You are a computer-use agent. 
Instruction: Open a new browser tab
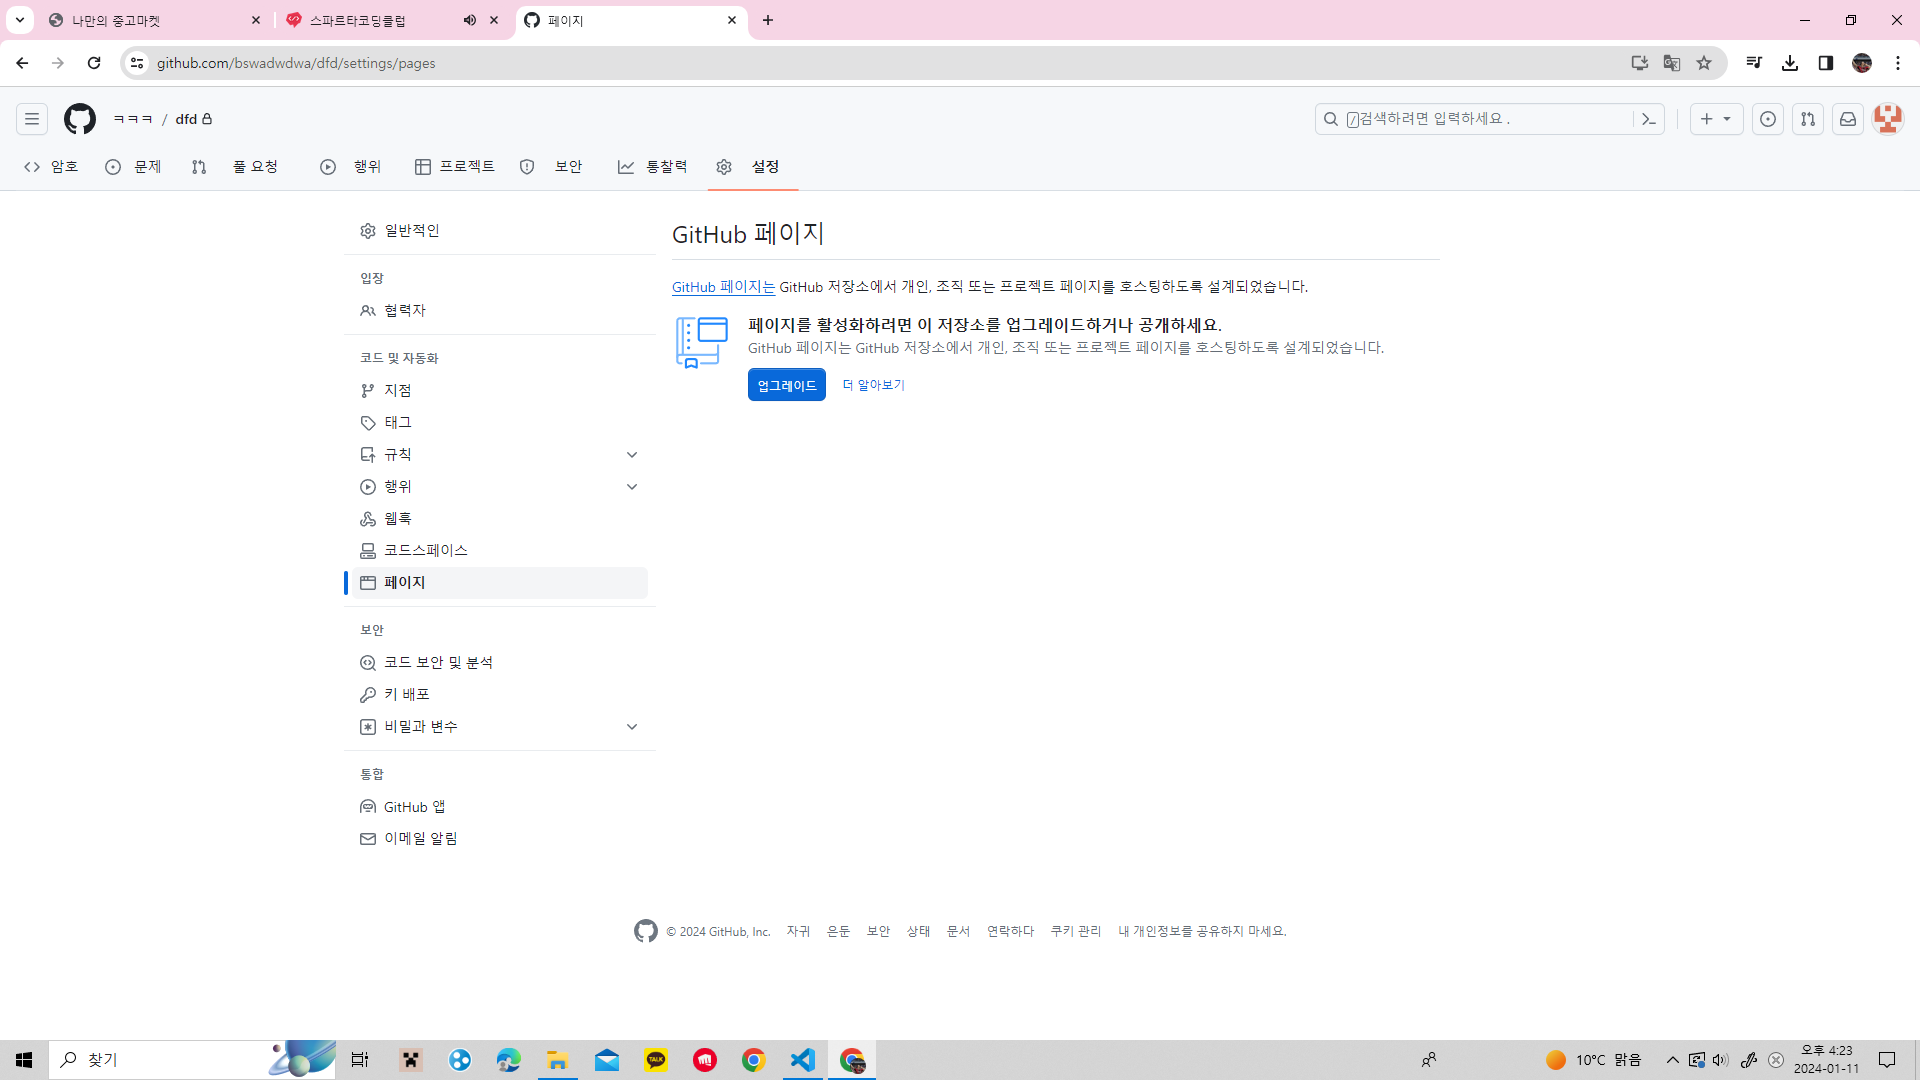point(768,21)
